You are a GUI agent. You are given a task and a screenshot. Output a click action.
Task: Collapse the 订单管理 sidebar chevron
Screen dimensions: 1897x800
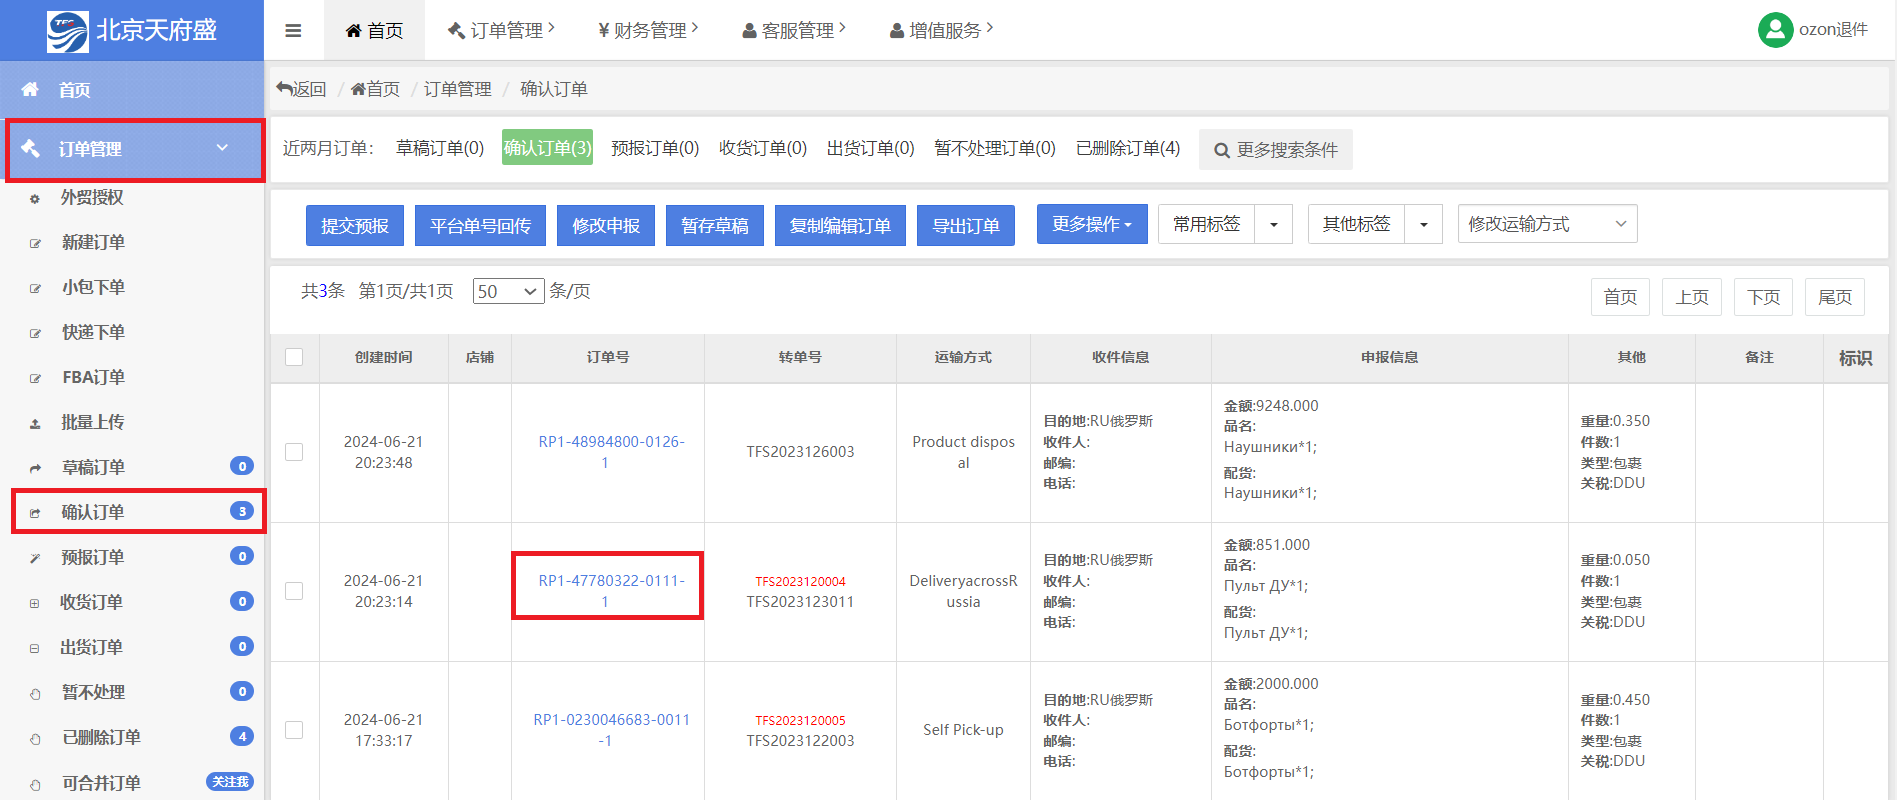222,147
